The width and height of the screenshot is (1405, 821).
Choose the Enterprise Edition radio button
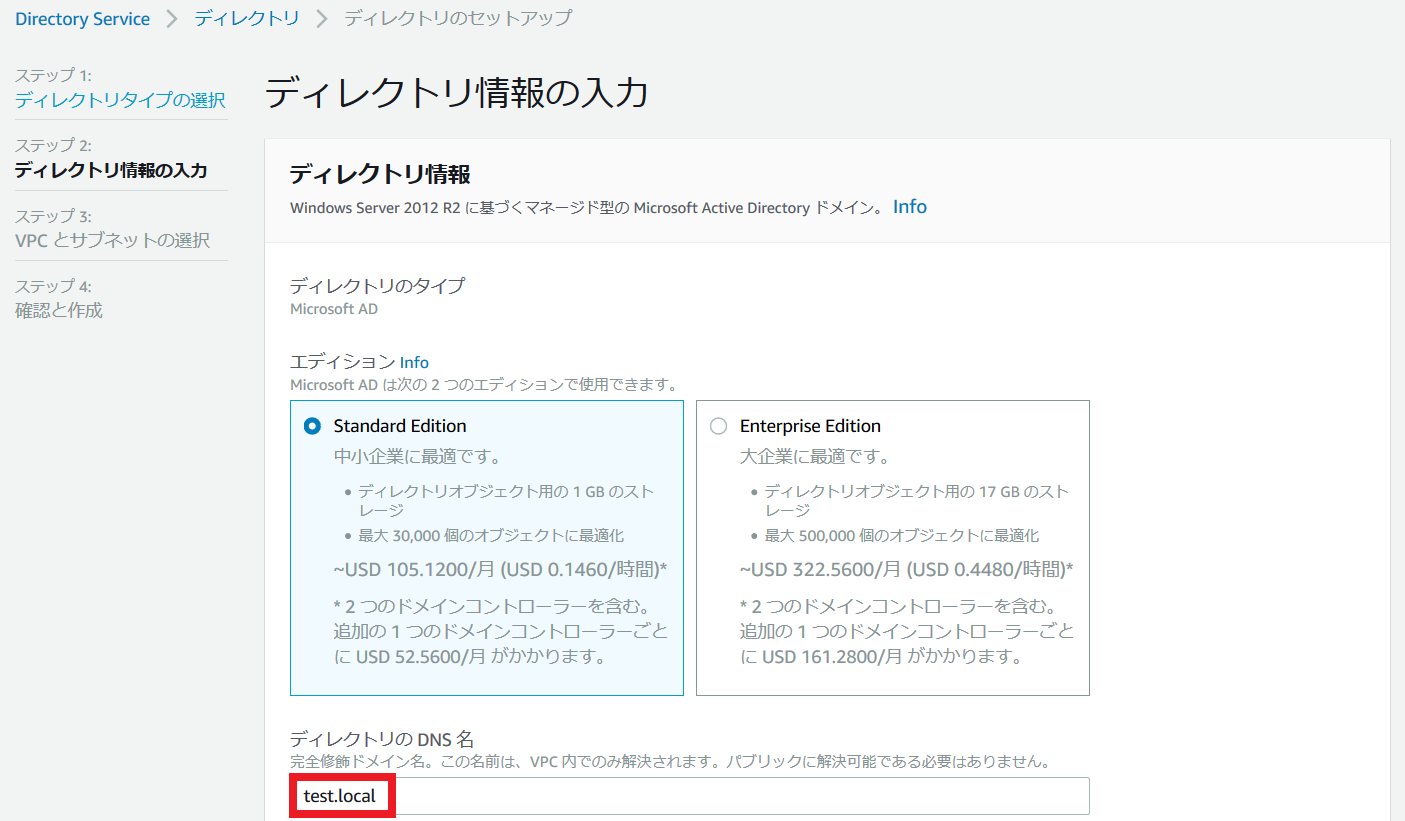tap(718, 426)
